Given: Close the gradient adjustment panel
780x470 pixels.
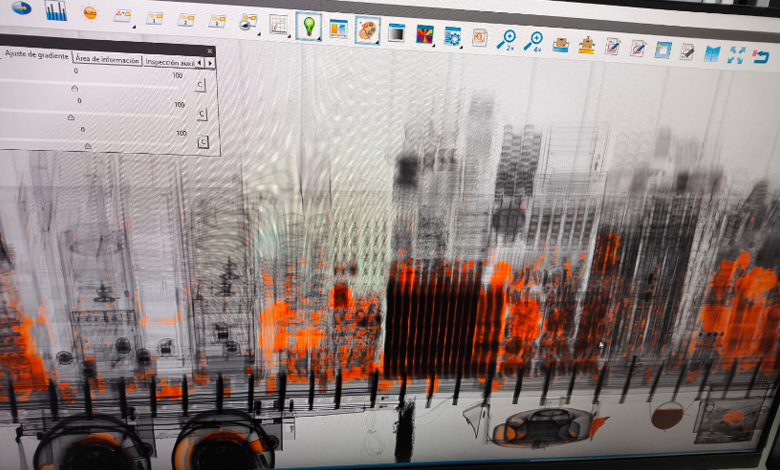Looking at the screenshot, I should 209,51.
